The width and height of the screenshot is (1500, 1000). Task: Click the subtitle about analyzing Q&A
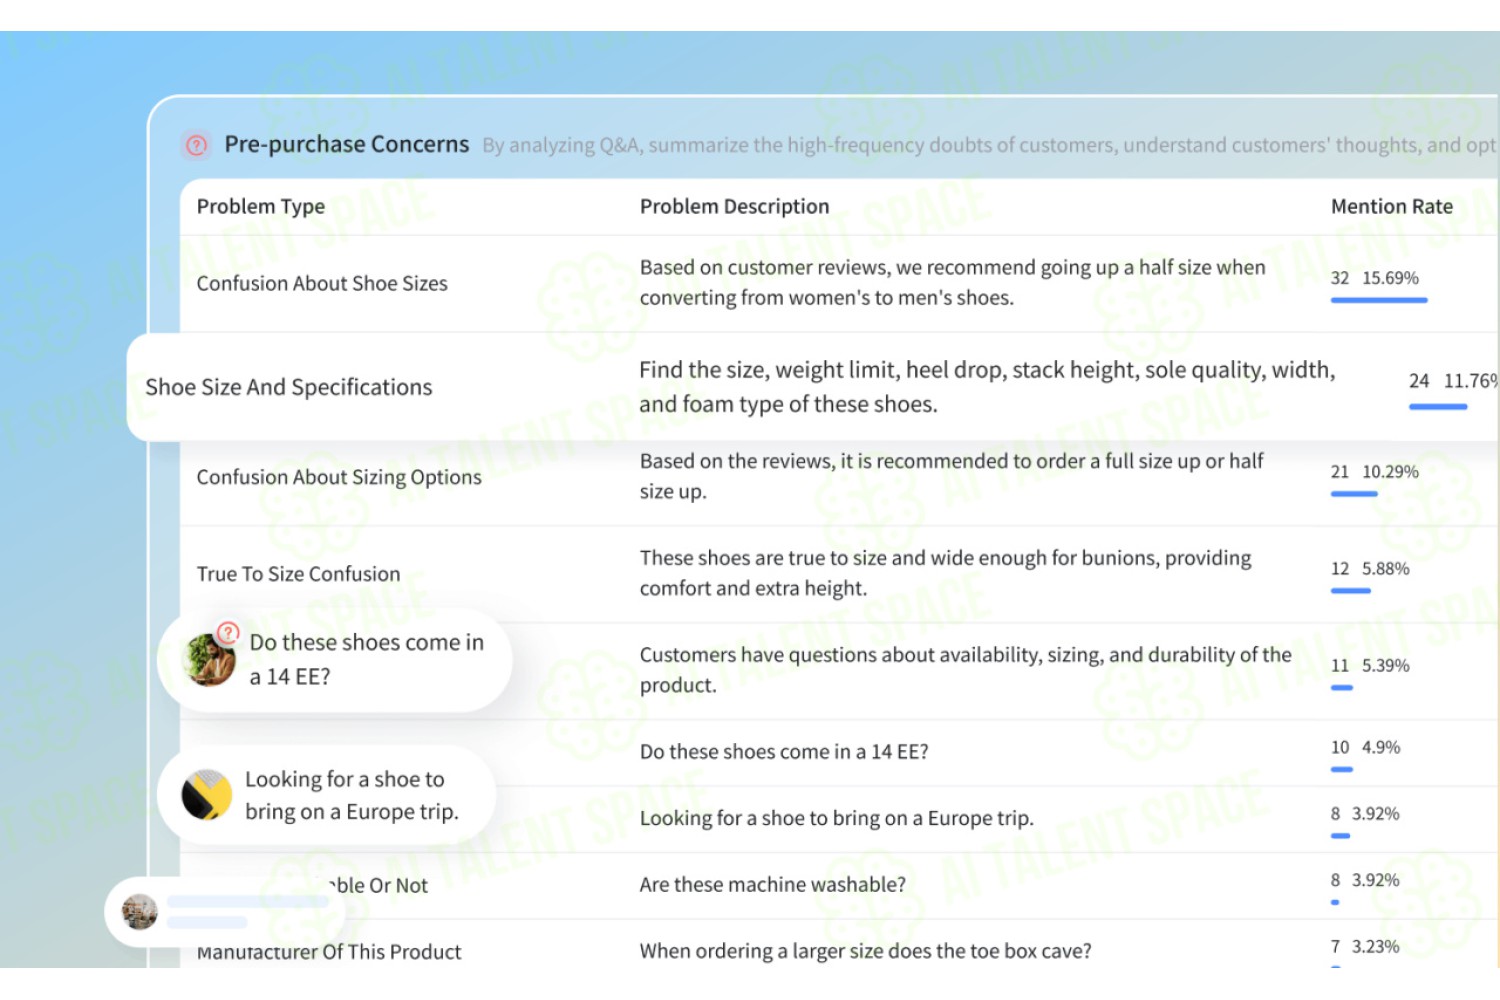(989, 146)
